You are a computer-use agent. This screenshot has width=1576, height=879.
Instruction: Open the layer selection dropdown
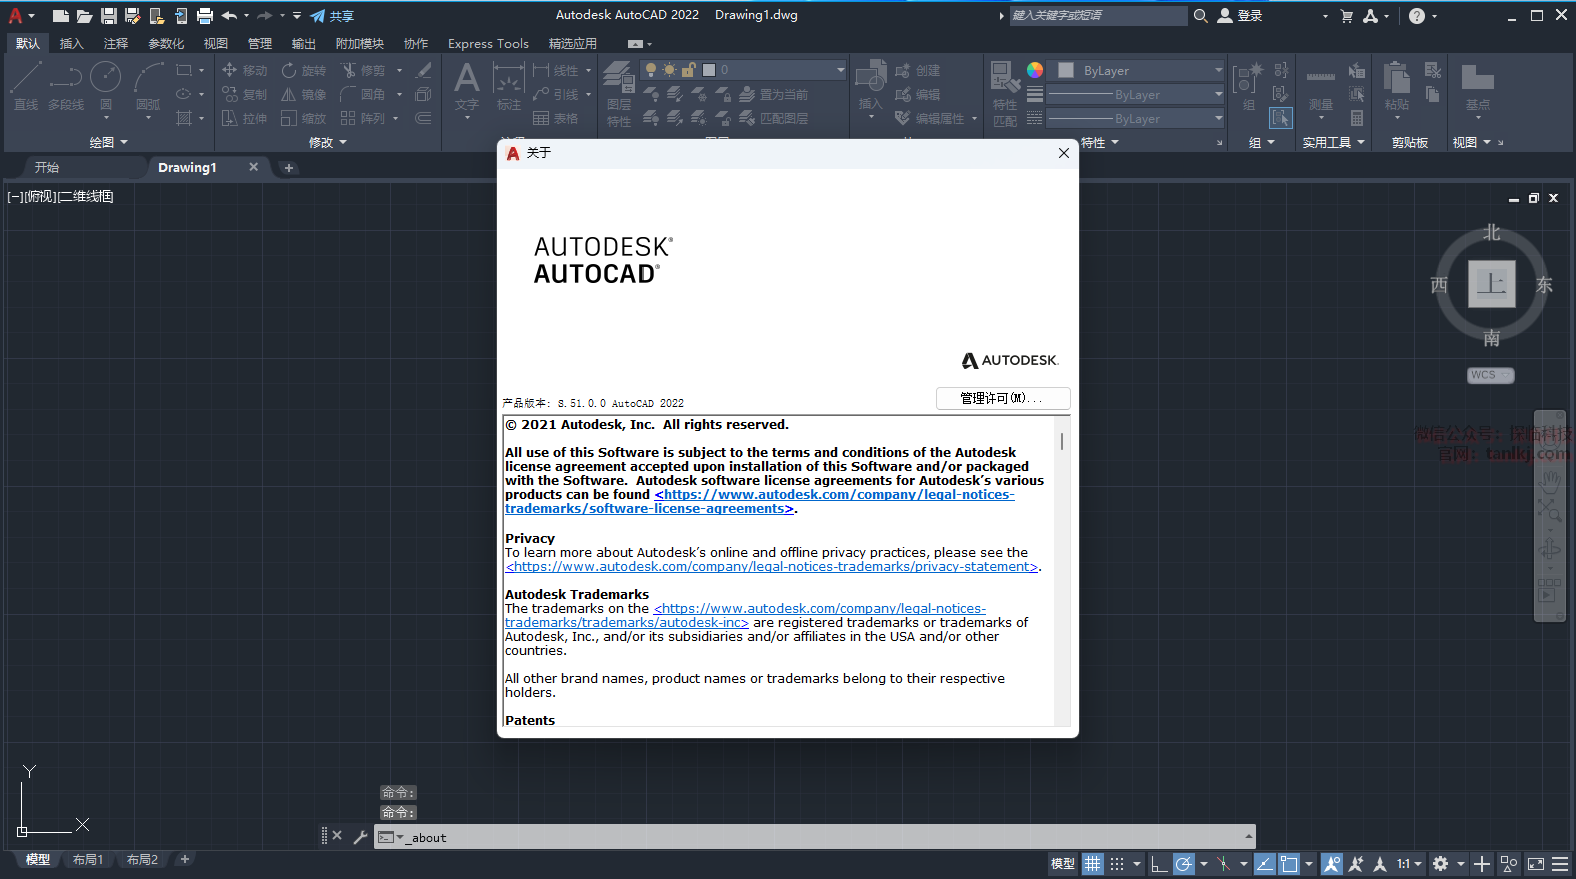pyautogui.click(x=840, y=70)
